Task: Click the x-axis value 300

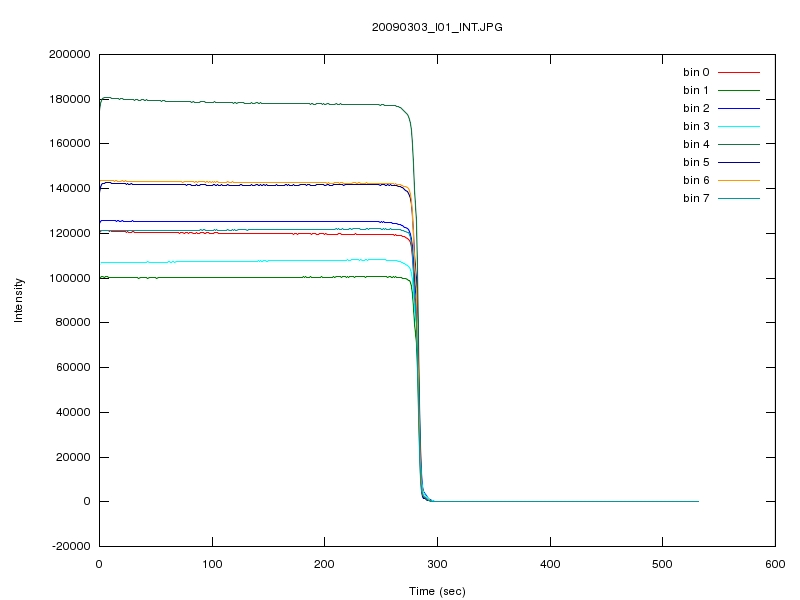Action: coord(437,564)
